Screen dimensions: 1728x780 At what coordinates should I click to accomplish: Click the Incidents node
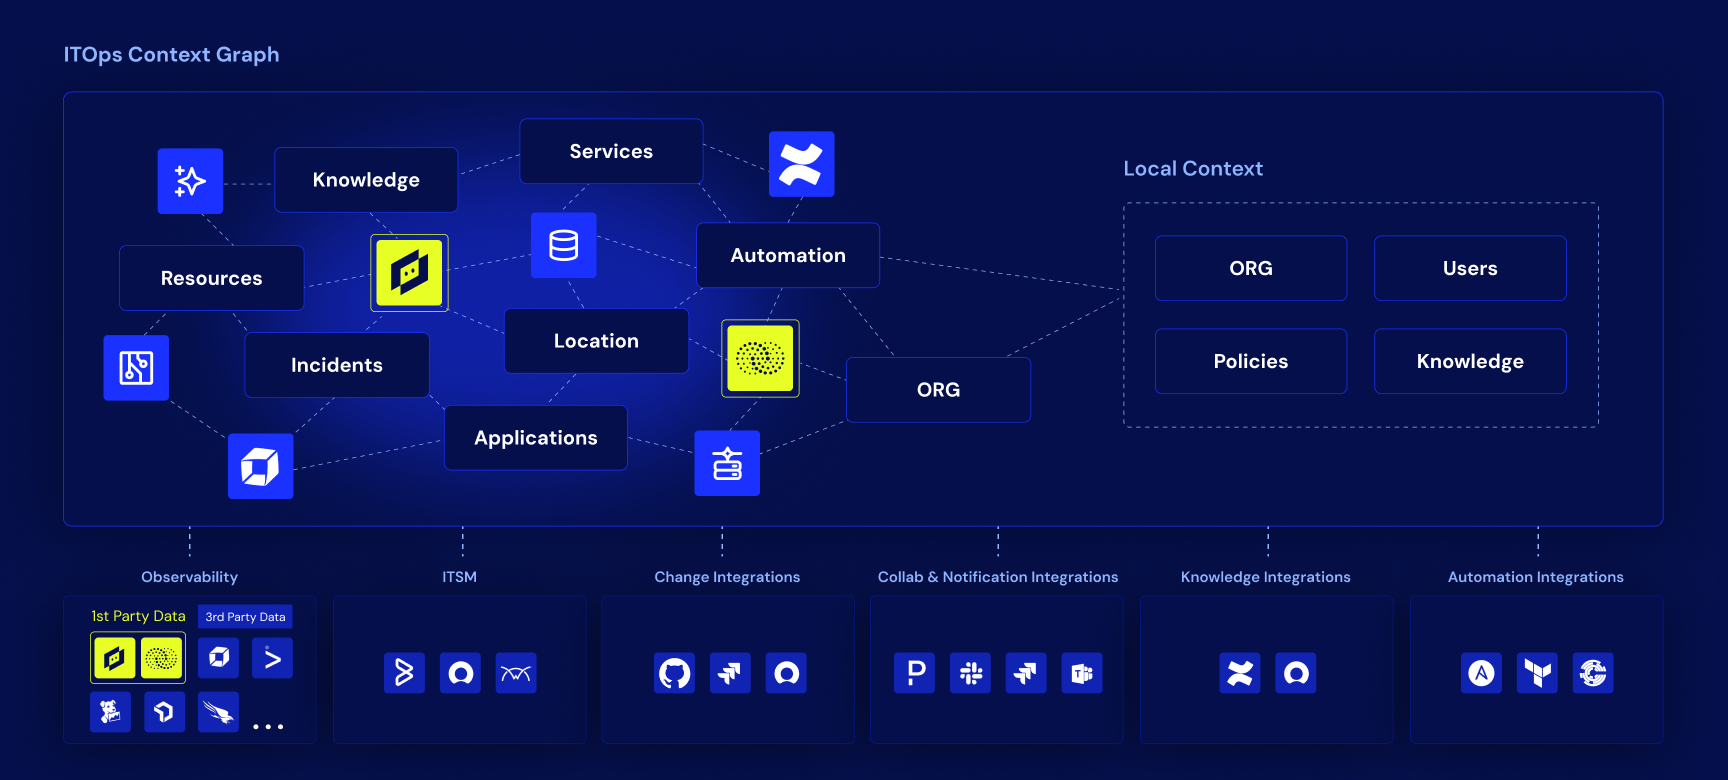337,365
